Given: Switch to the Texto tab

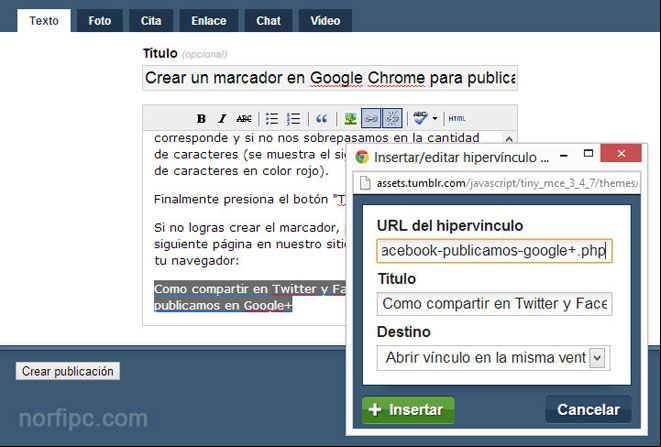Looking at the screenshot, I should click(44, 21).
